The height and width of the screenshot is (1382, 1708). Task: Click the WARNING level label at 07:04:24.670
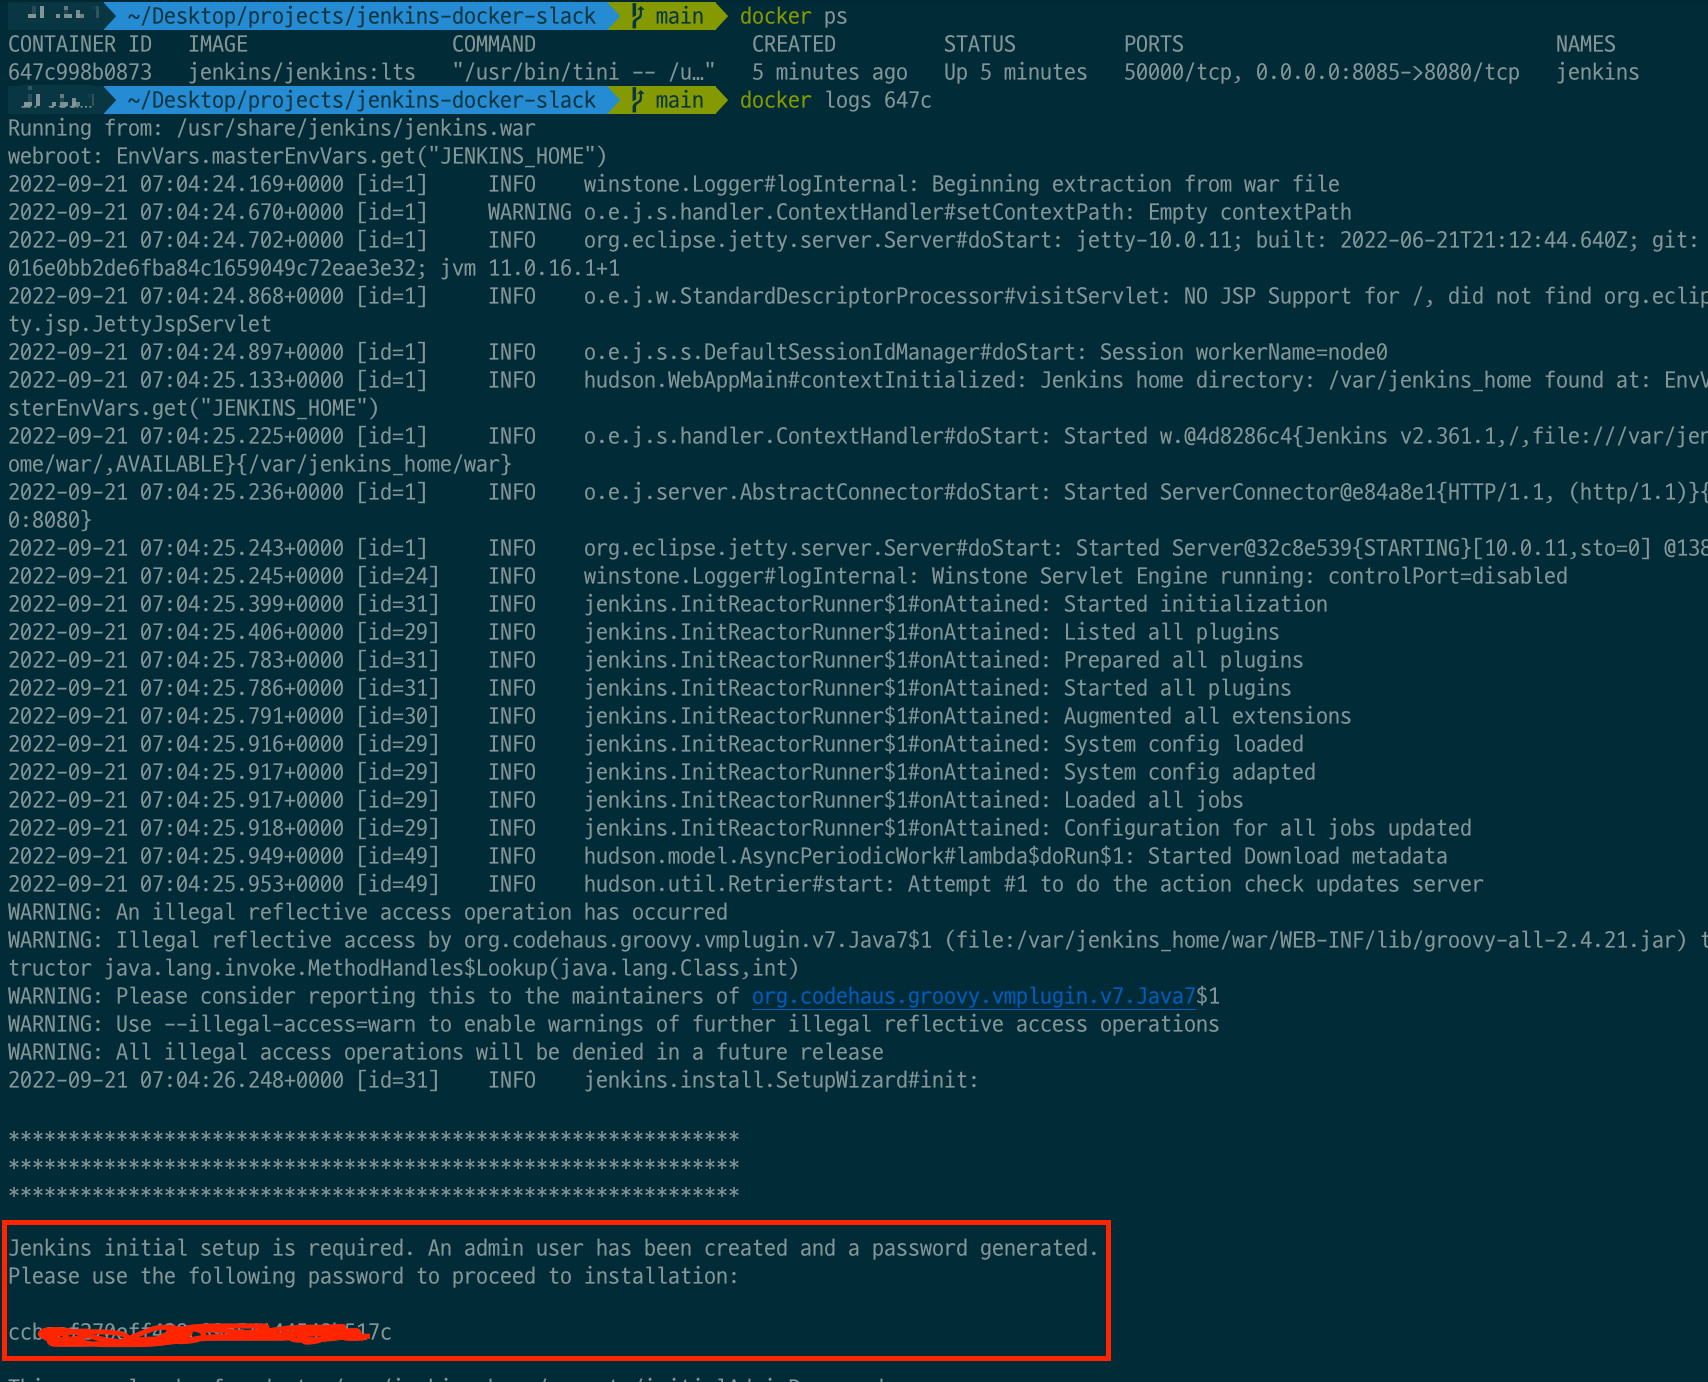click(x=530, y=212)
